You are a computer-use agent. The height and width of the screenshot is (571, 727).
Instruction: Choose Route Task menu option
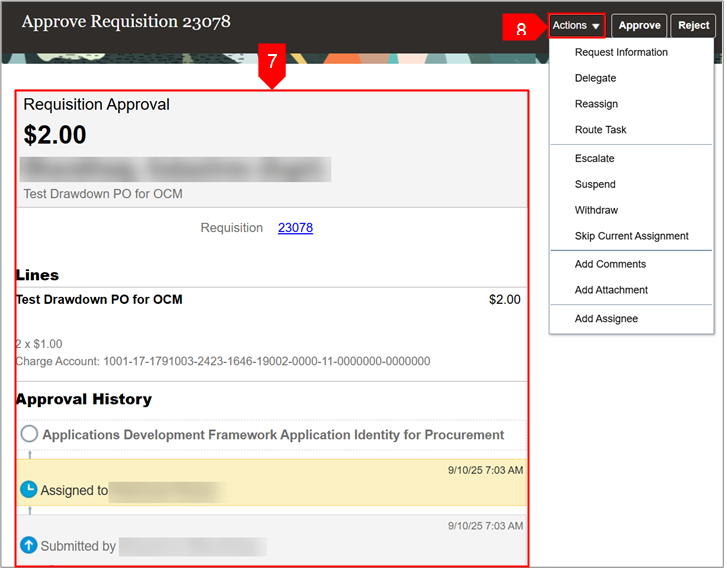coord(600,130)
